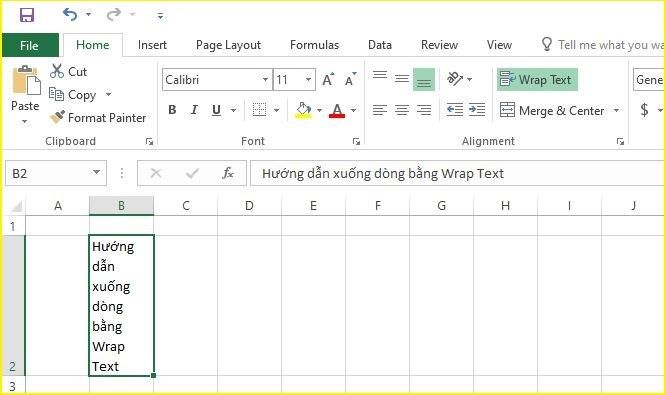Click the Paste button
Screen dimensions: 666x395
25,94
